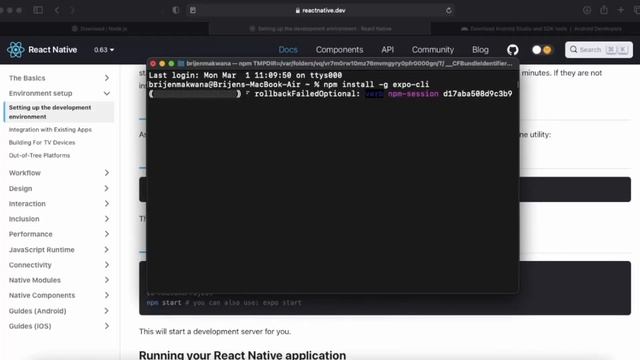Image resolution: width=640 pixels, height=360 pixels.
Task: Click Running your React Native application heading
Action: click(242, 354)
